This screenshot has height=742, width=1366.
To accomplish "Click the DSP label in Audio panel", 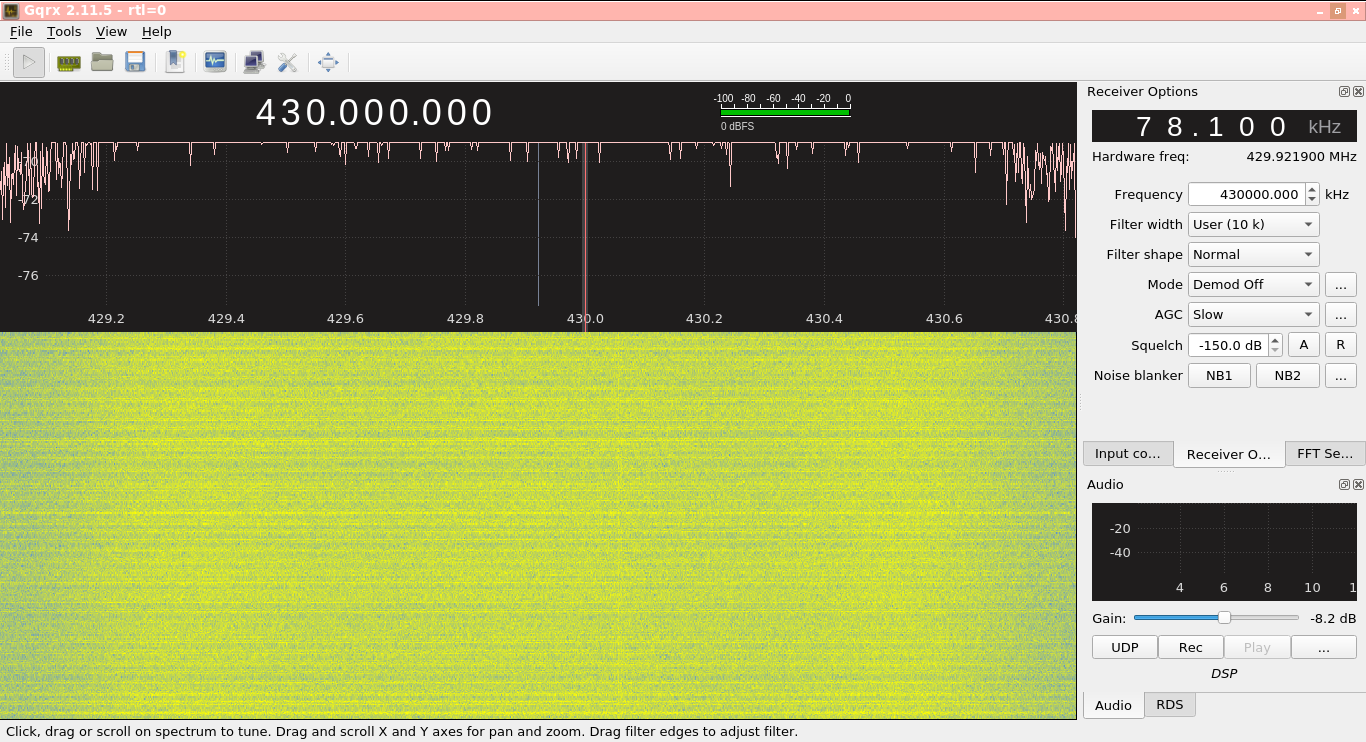I will point(1224,673).
